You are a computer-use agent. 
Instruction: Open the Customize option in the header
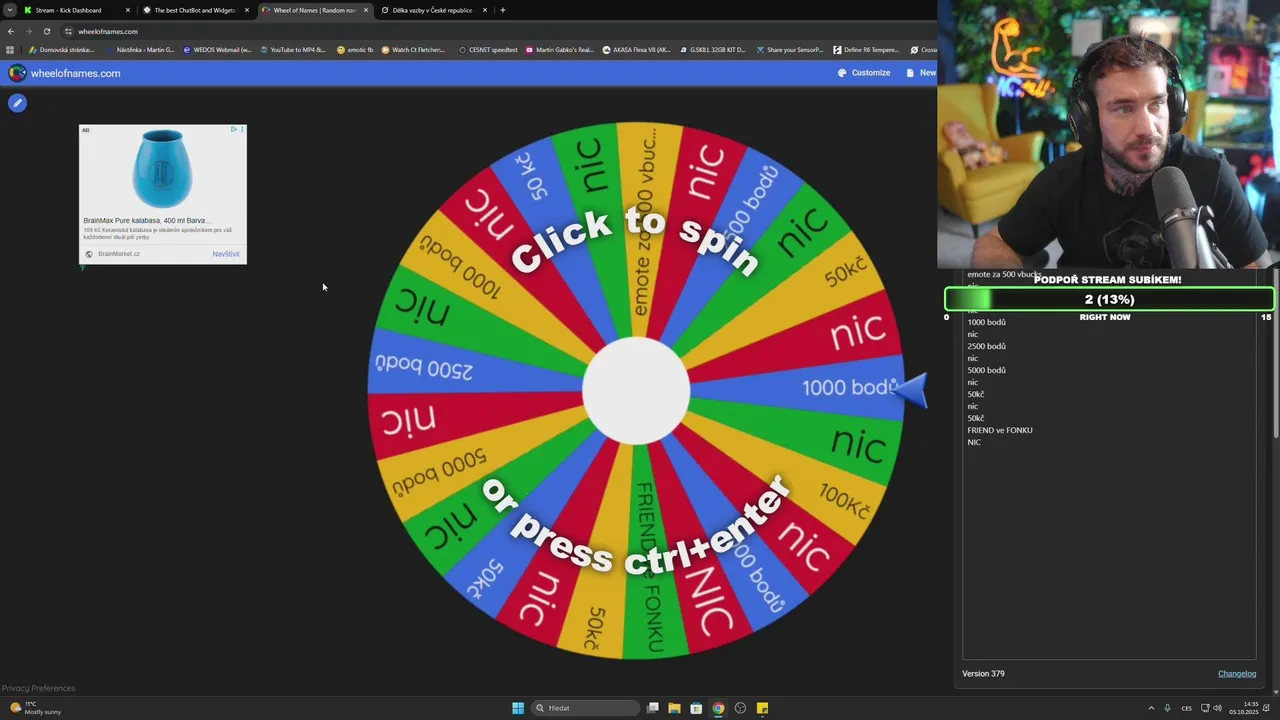tap(864, 73)
